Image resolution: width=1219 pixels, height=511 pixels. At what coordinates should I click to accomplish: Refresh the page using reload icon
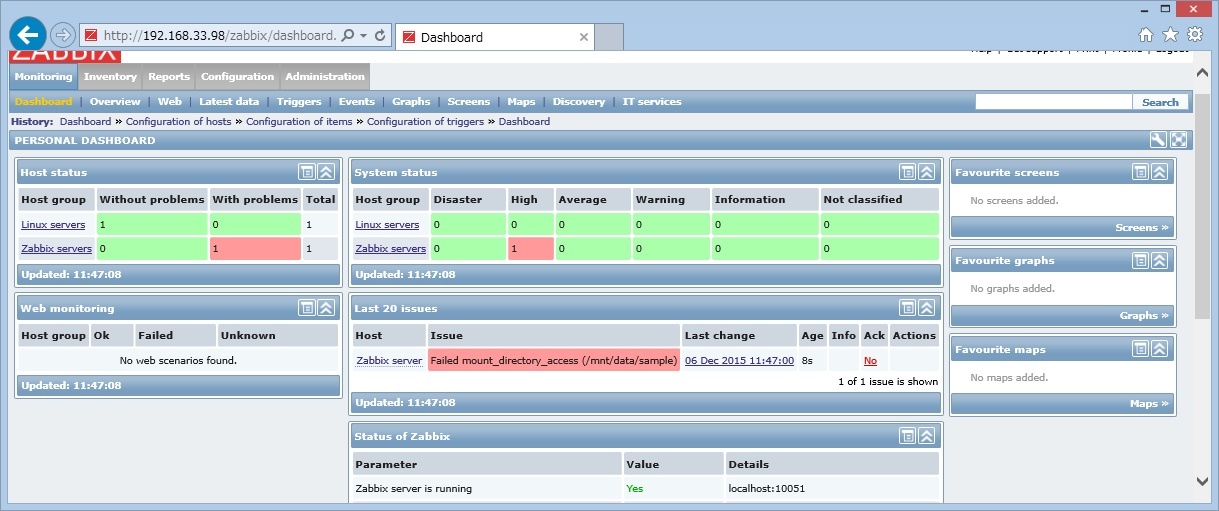tap(380, 36)
